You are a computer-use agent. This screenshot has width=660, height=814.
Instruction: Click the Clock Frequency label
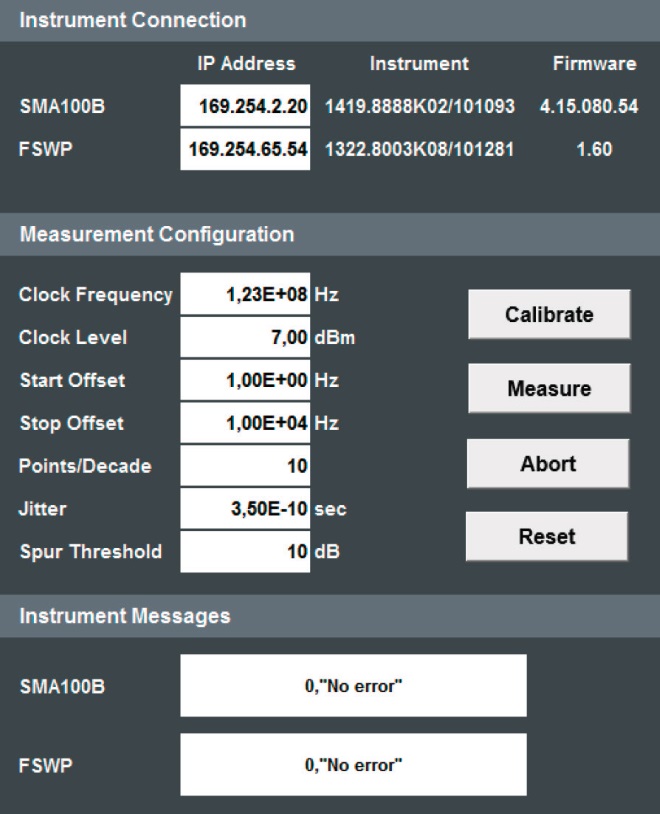96,295
